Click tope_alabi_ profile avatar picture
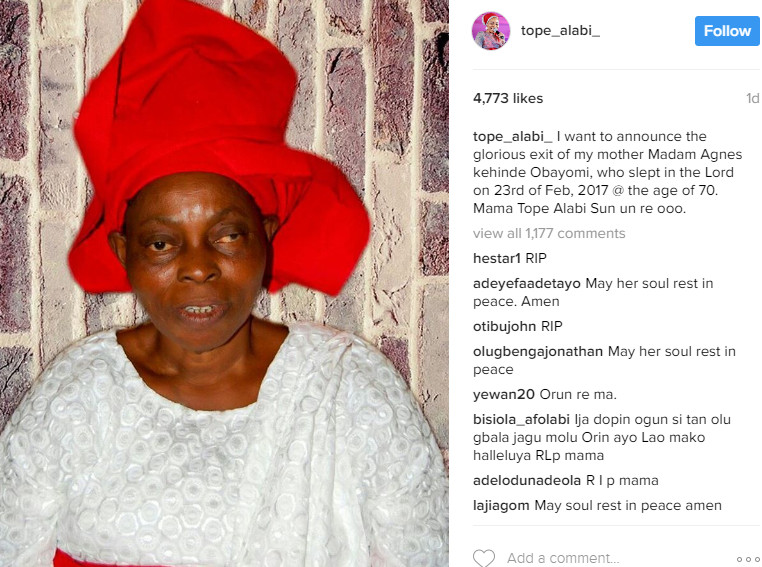The image size is (762, 567). click(491, 31)
